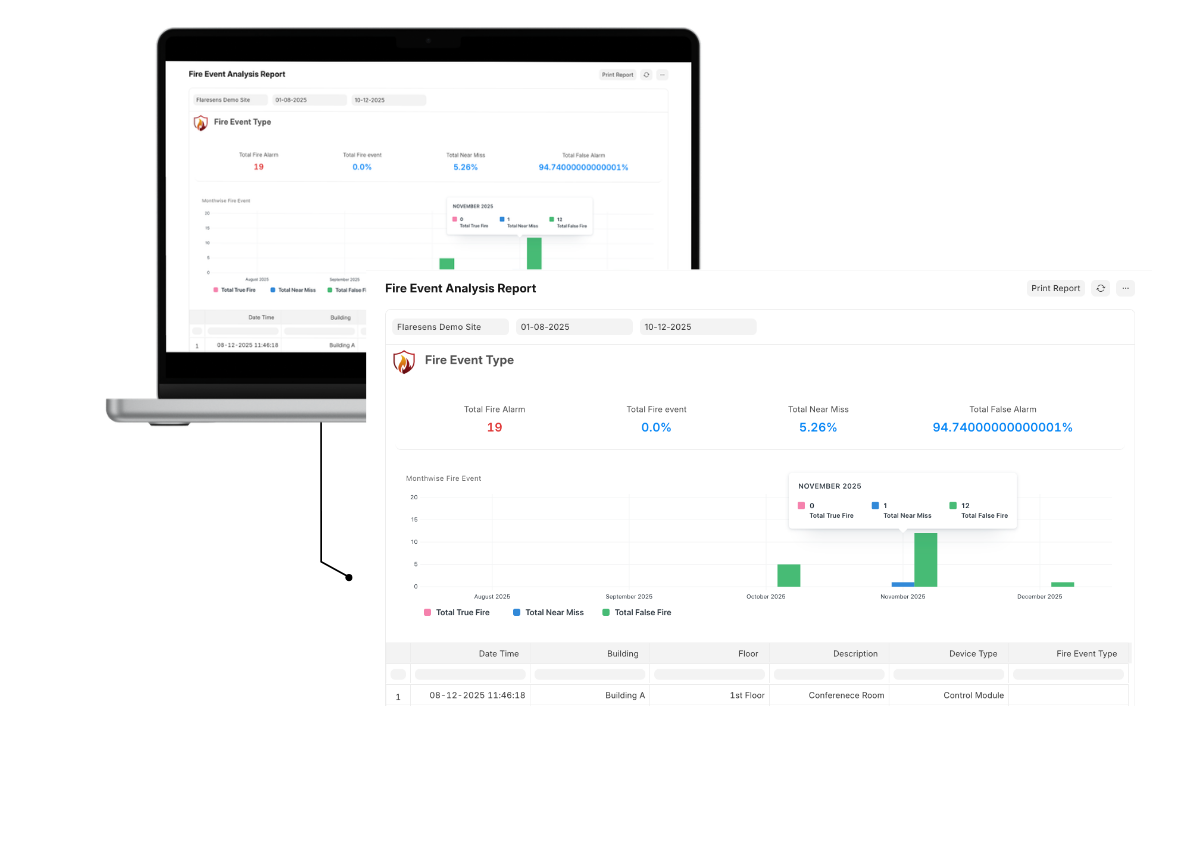Open the three-dot menu on the laptop screen
This screenshot has height=860, width=1200.
(x=661, y=75)
